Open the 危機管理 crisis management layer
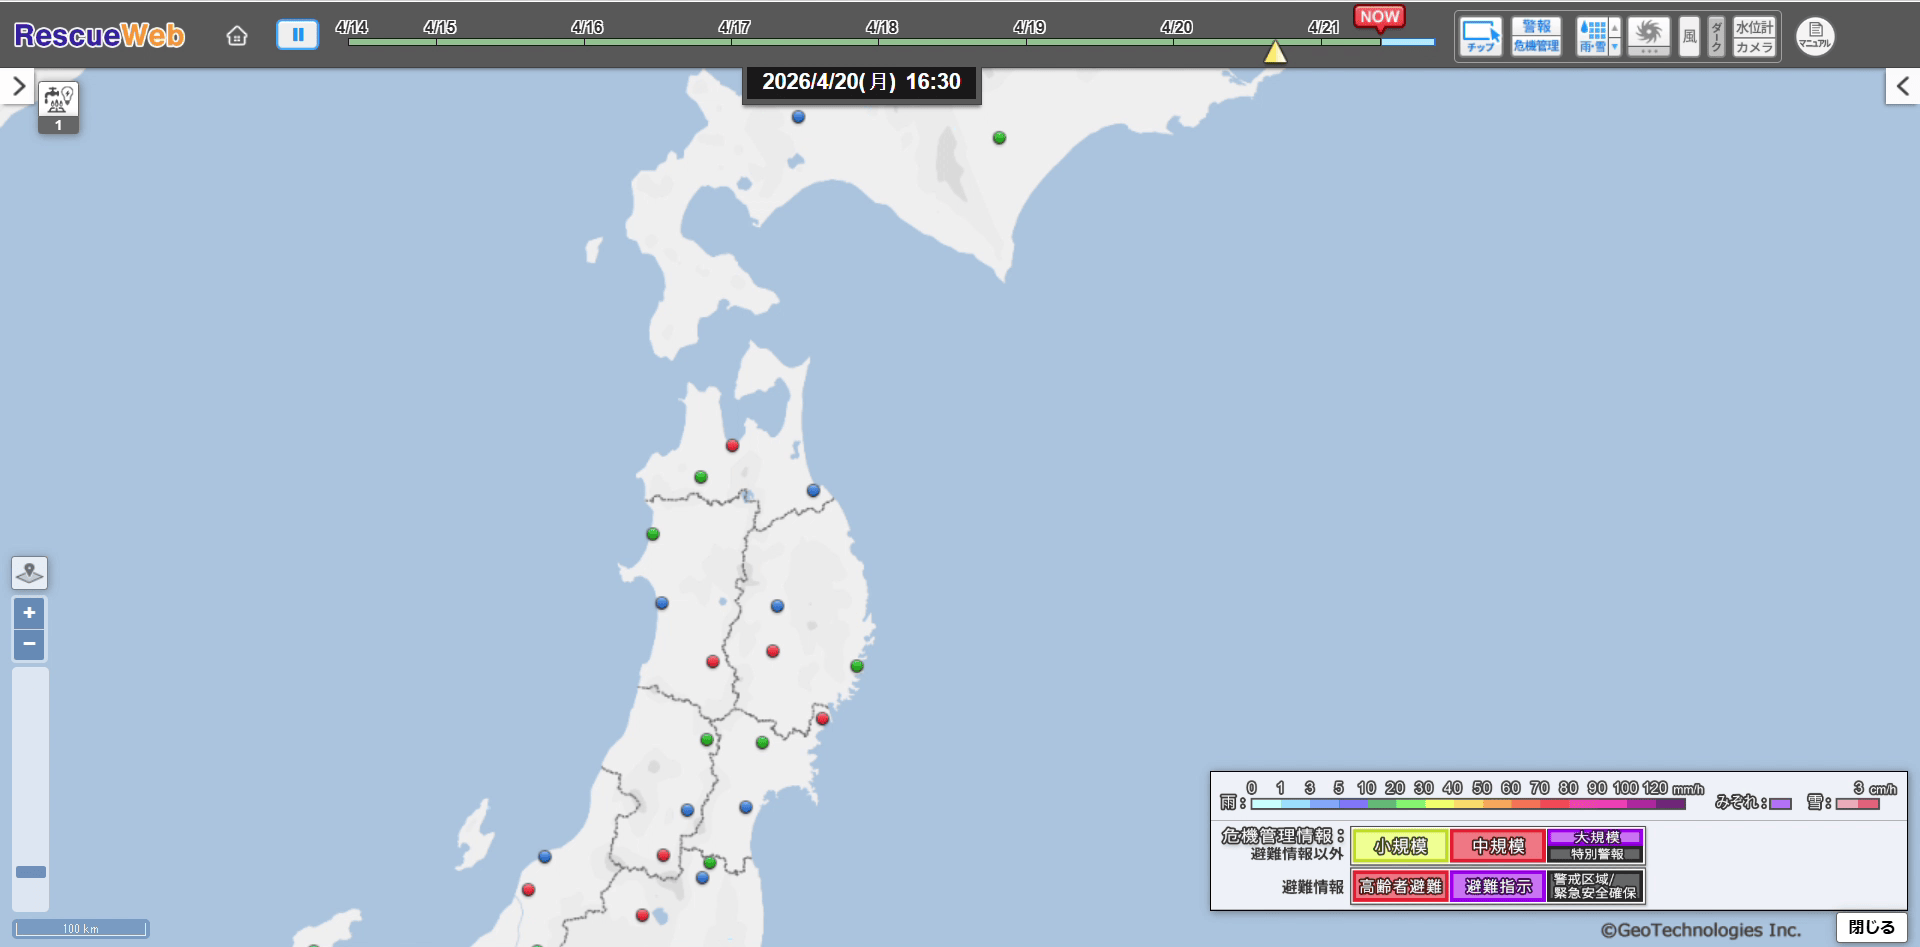Screen dimensions: 1920x947 click(1536, 46)
